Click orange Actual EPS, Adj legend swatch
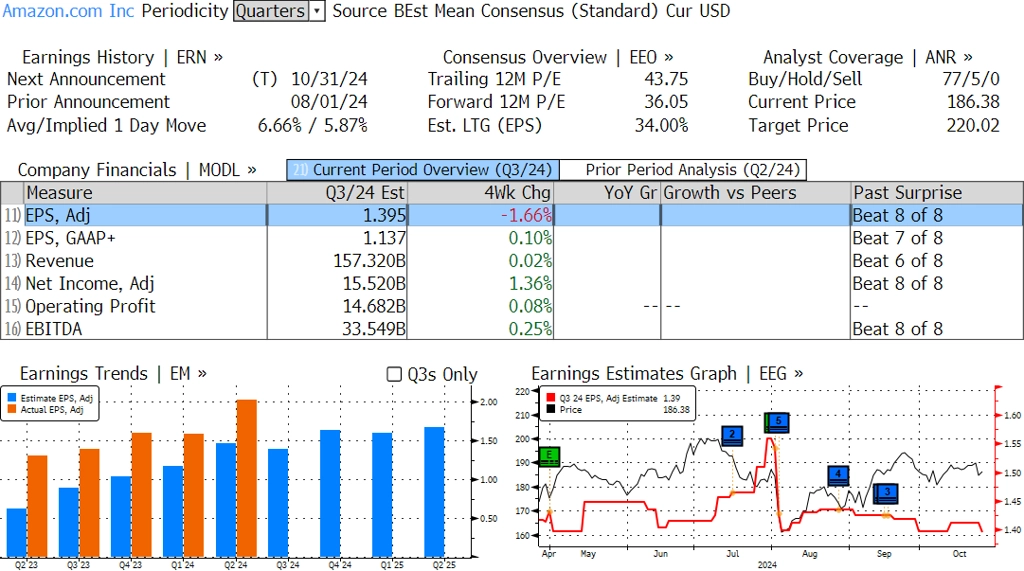The height and width of the screenshot is (571, 1024). point(12,410)
